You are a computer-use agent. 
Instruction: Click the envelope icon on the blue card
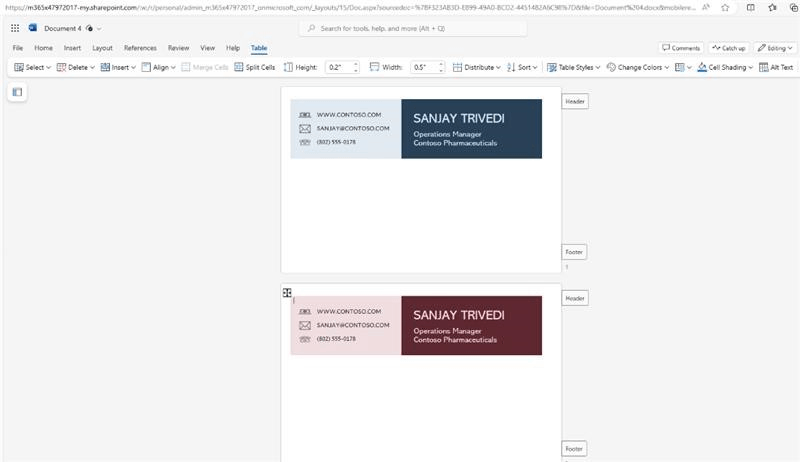[305, 129]
